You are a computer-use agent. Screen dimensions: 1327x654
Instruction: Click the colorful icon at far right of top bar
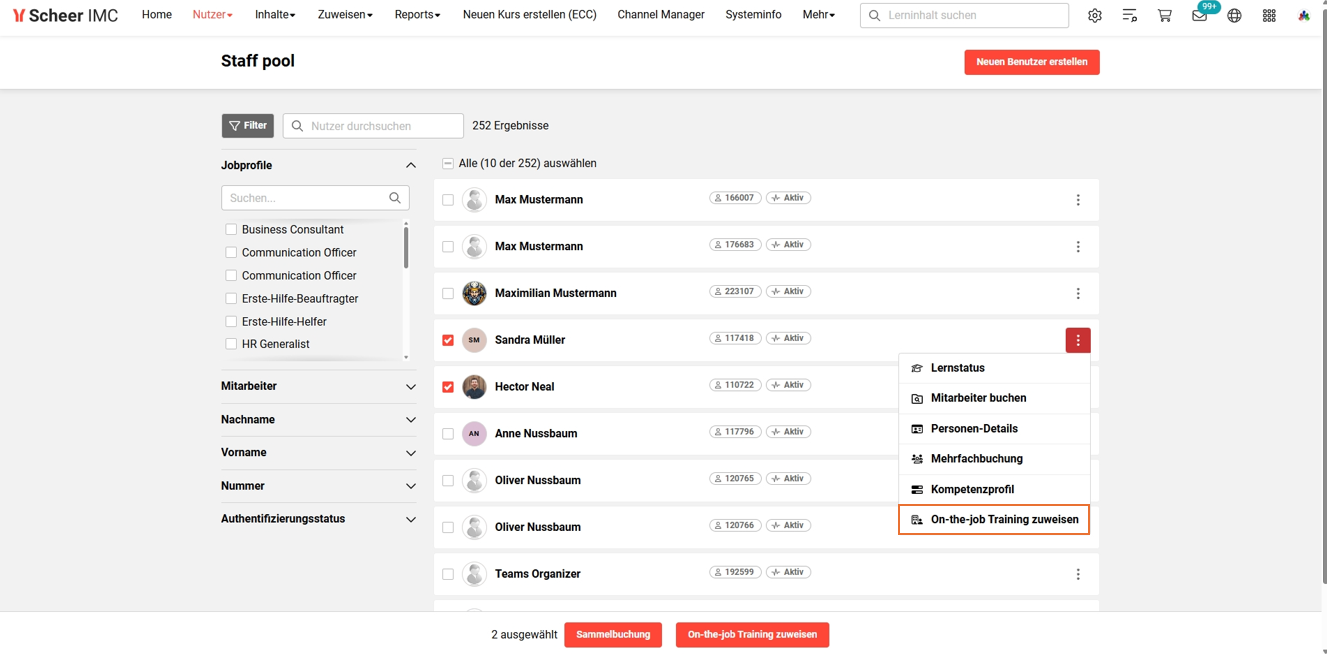click(1304, 16)
